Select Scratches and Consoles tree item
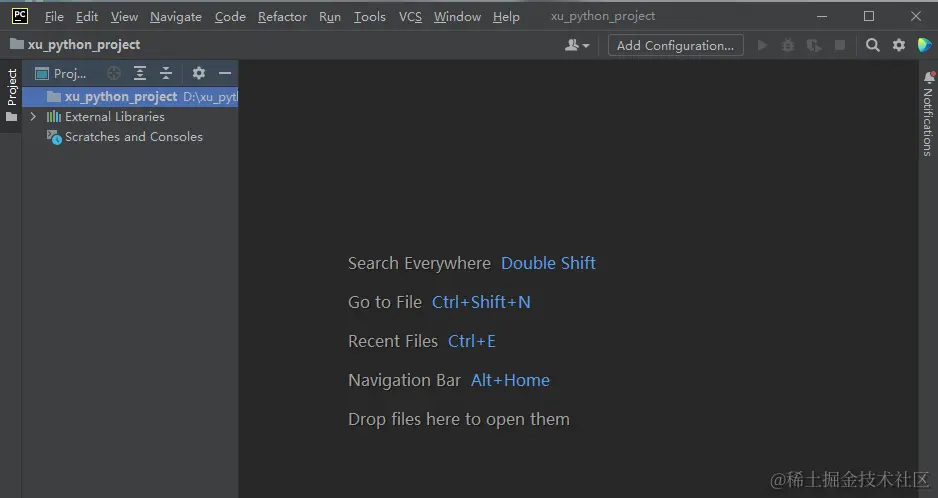Viewport: 938px width, 498px height. click(134, 137)
